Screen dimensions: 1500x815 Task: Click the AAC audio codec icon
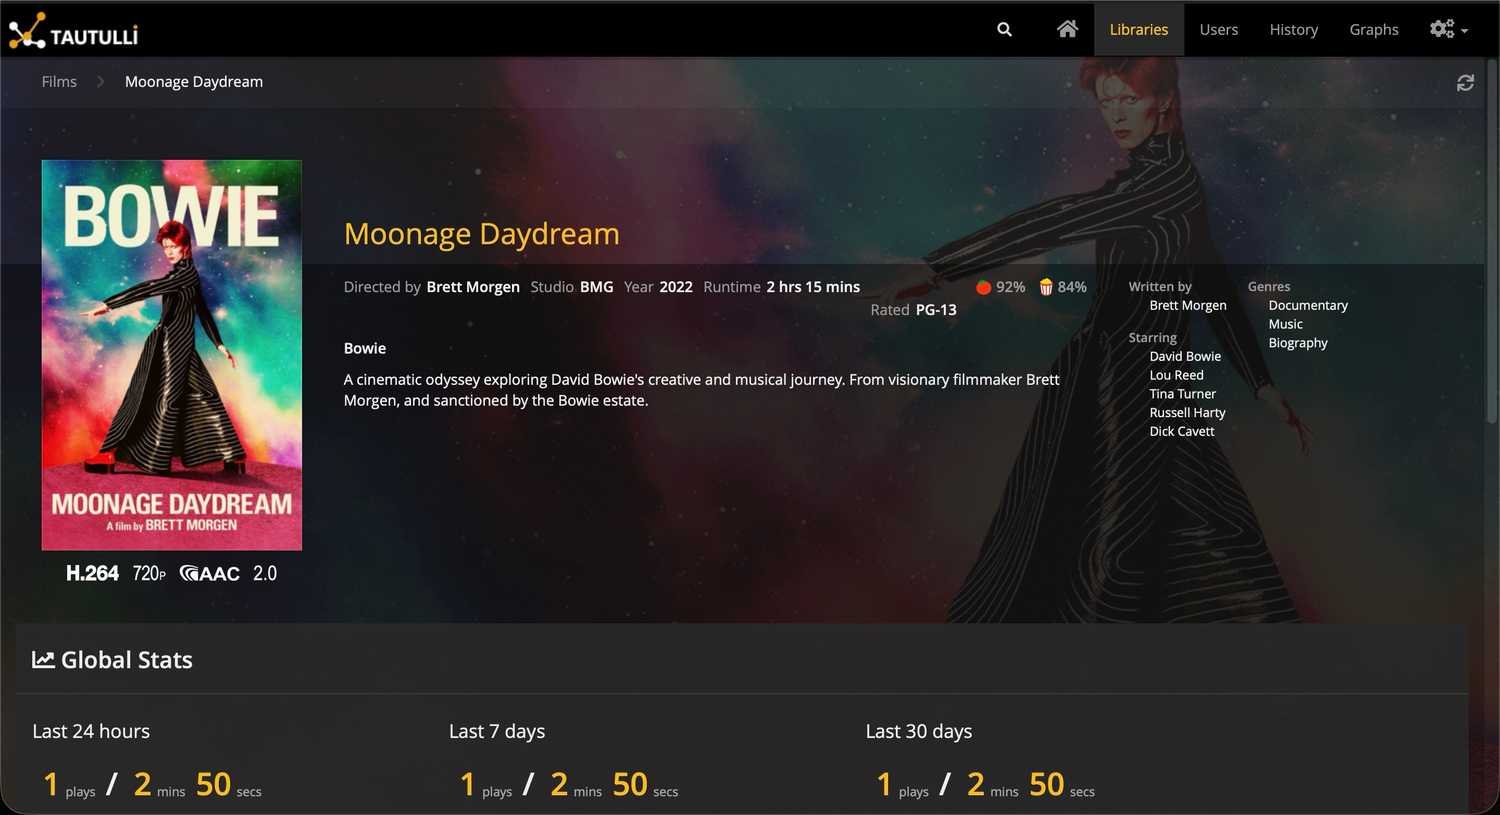pos(210,574)
